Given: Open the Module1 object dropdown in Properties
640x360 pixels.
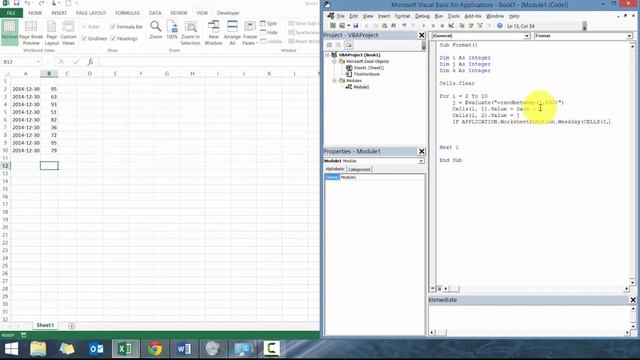Looking at the screenshot, I should [421, 161].
